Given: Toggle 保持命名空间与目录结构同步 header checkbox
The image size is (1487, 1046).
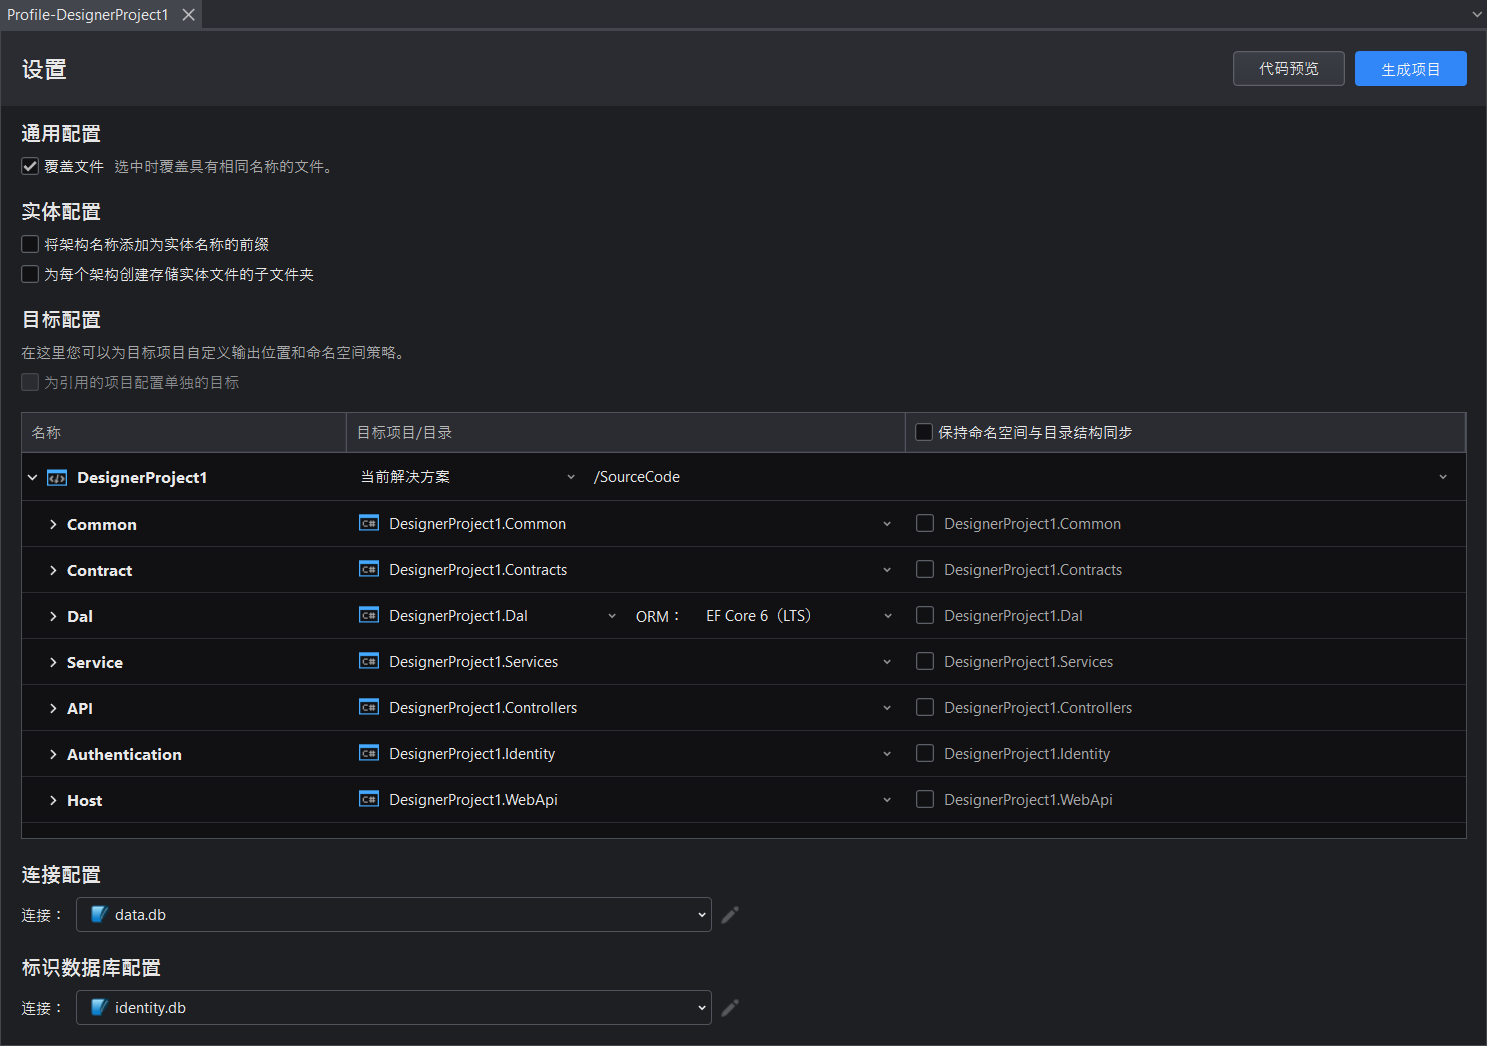Looking at the screenshot, I should point(924,432).
